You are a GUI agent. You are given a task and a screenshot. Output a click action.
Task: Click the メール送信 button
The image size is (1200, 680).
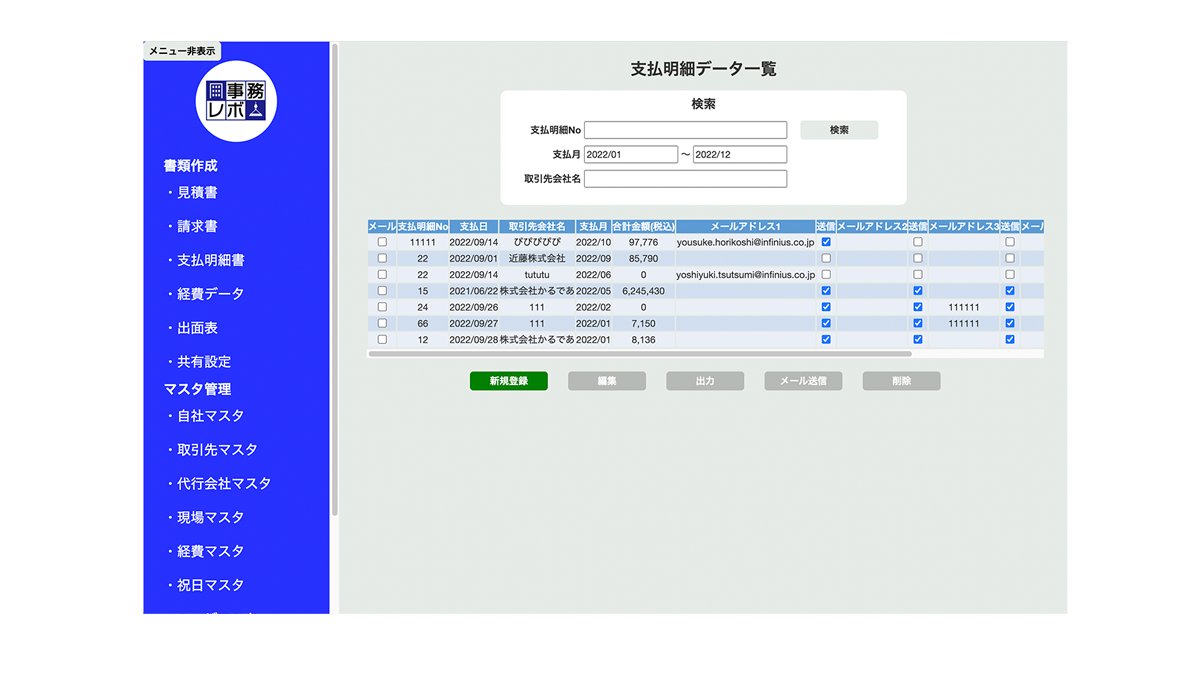803,381
